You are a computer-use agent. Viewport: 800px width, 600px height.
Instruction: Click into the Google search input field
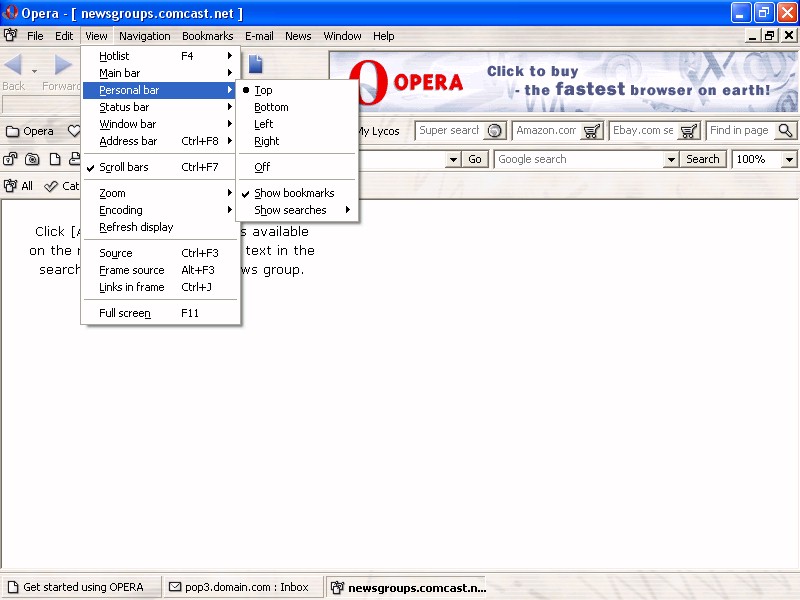[x=578, y=159]
